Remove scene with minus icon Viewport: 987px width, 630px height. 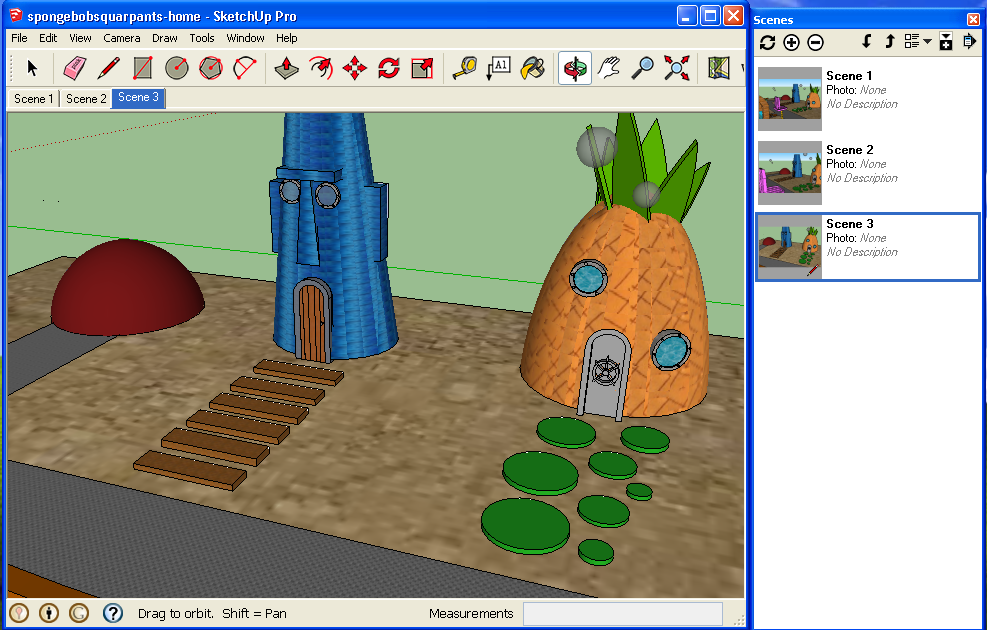tap(815, 42)
